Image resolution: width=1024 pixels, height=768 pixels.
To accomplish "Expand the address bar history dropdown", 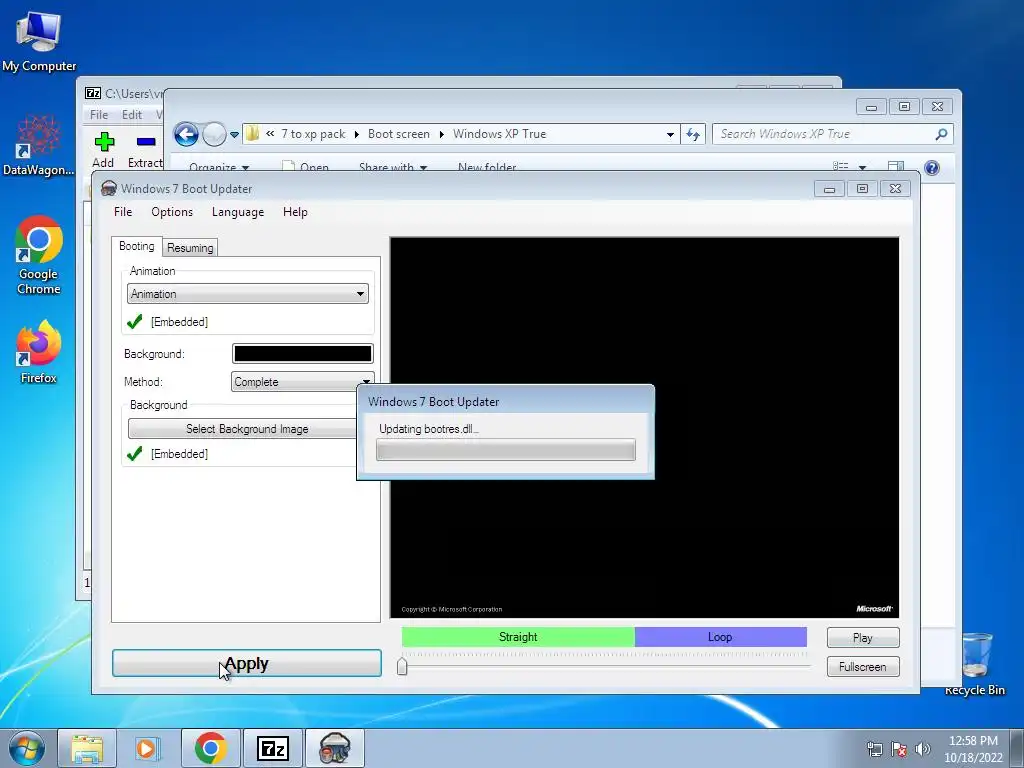I will point(670,135).
